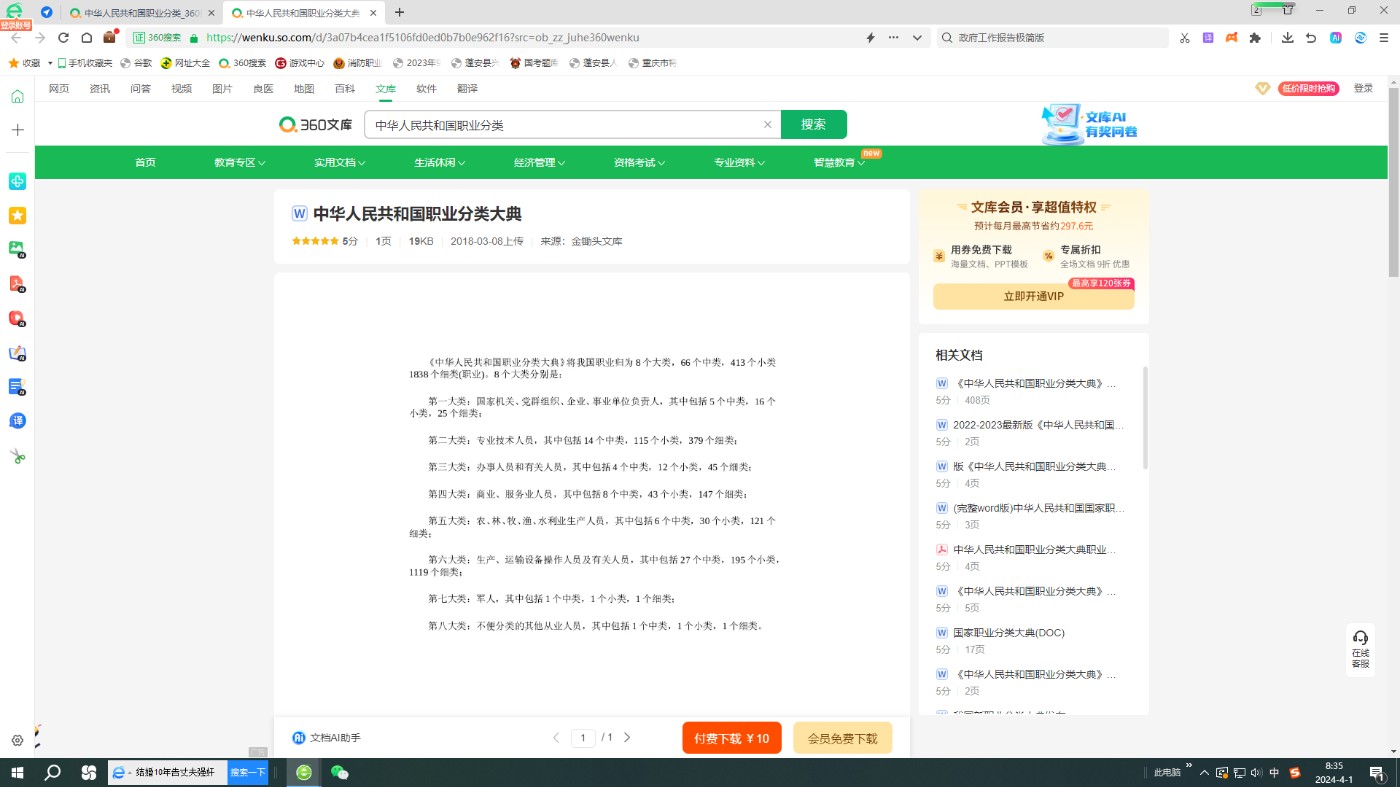The image size is (1400, 787).
Task: Clear the search box with the X icon
Action: 768,125
